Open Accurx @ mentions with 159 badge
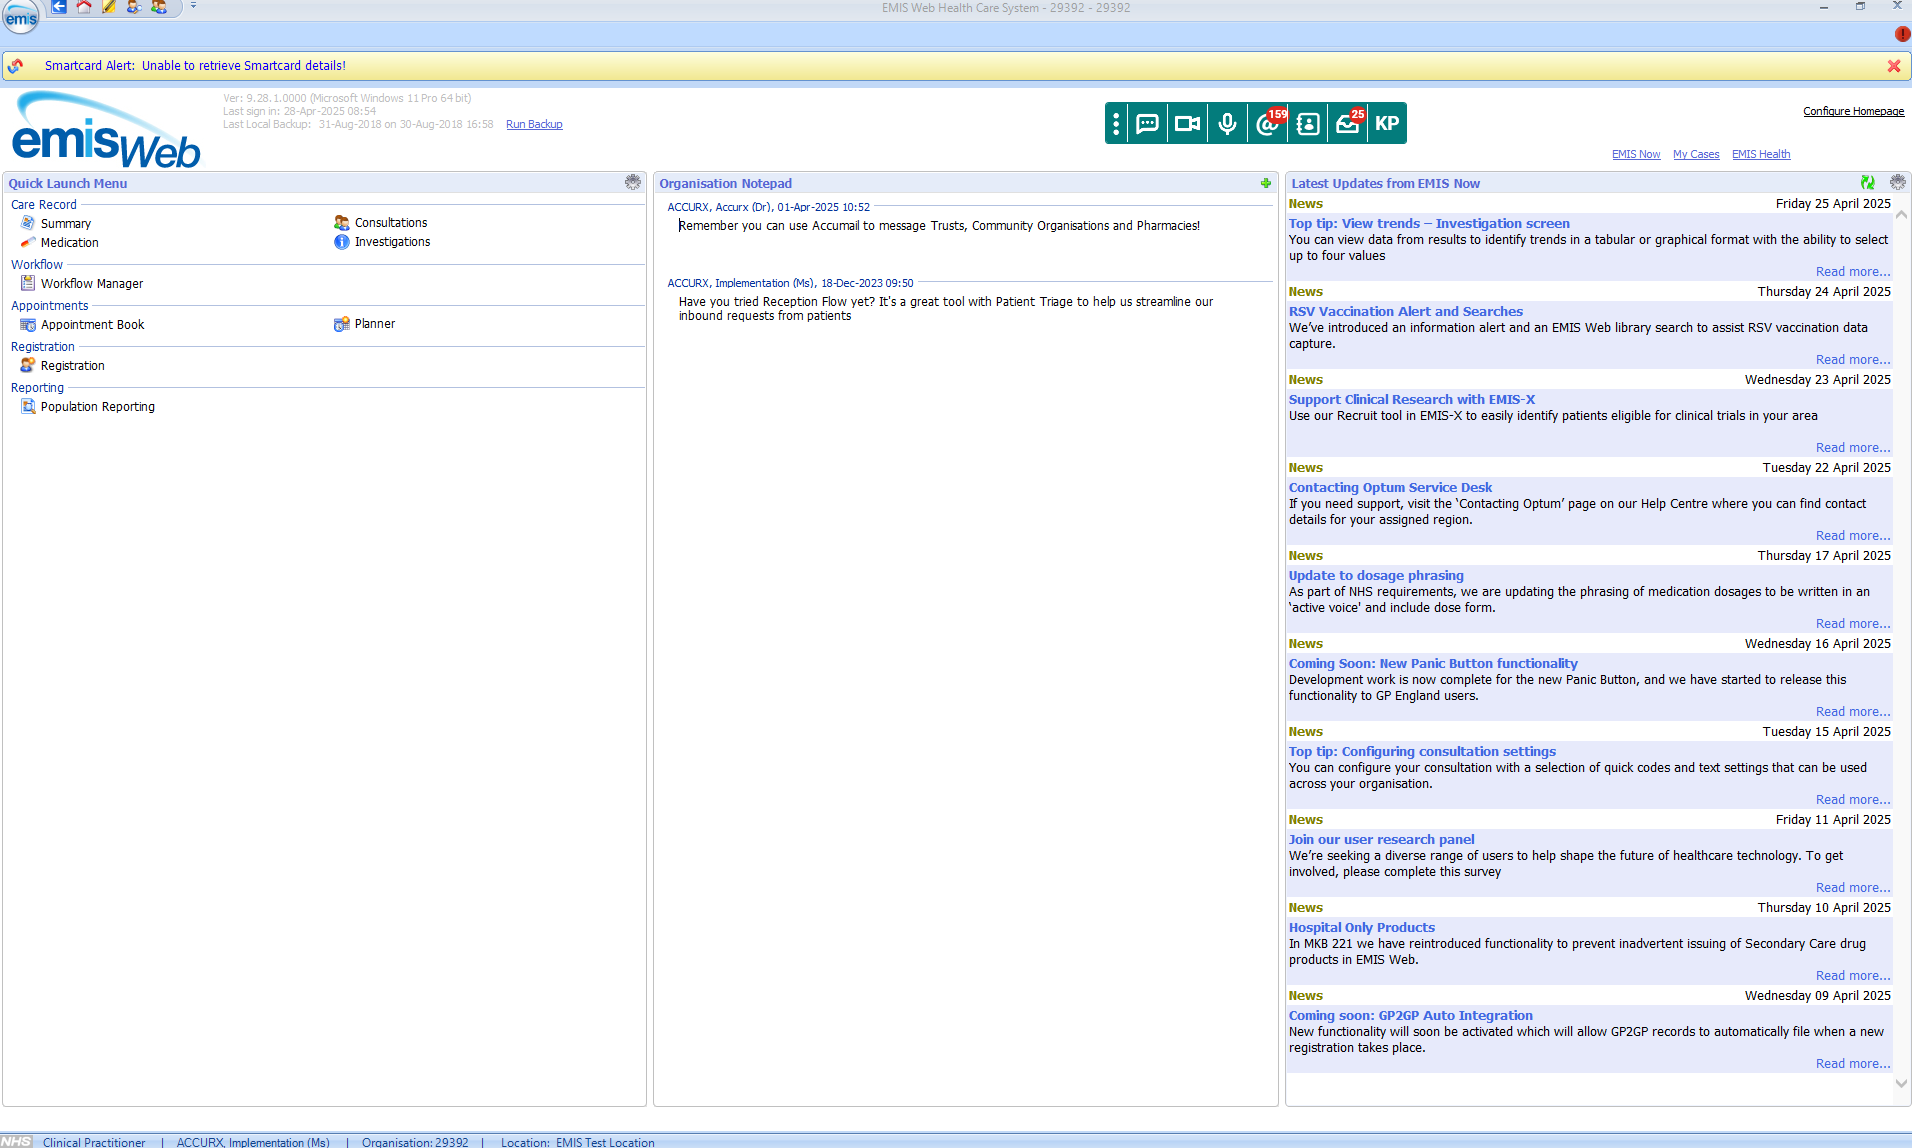This screenshot has width=1912, height=1148. (x=1268, y=123)
